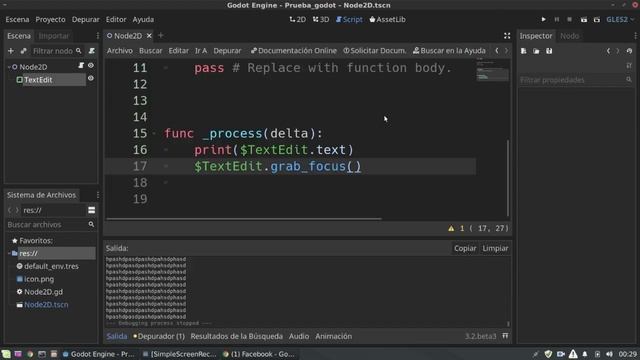
Task: Open the Proyecto menu
Action: pos(50,19)
